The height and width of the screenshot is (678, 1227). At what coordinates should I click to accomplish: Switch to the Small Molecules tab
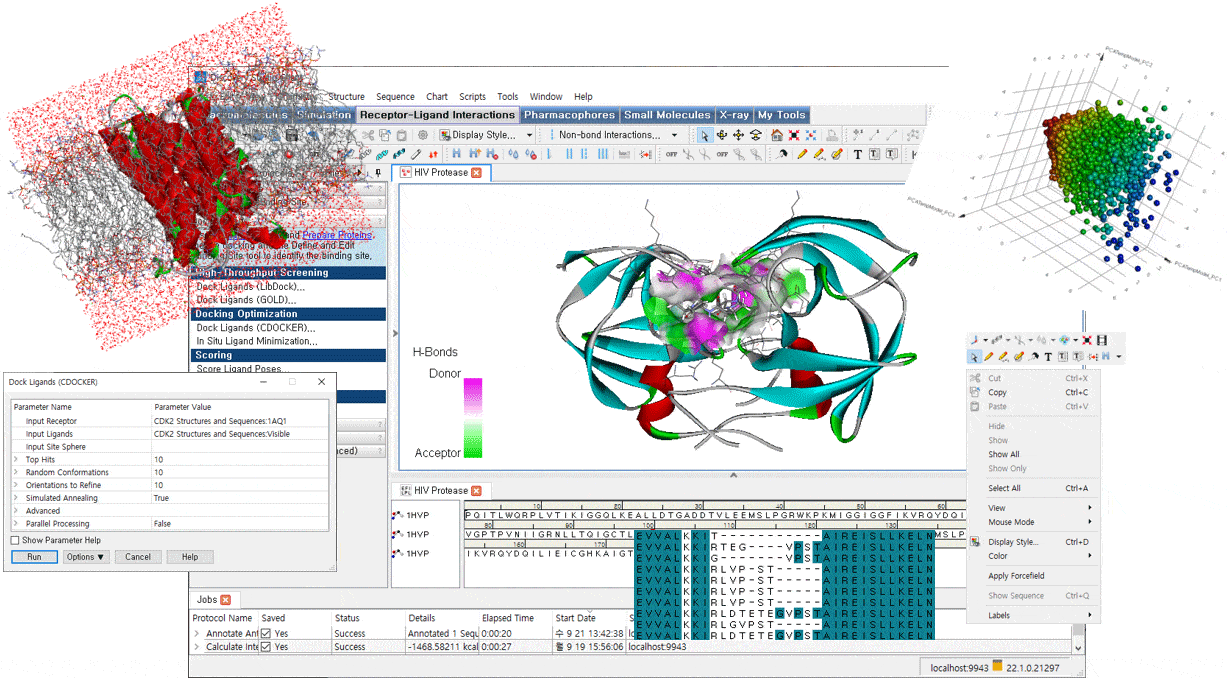(667, 115)
